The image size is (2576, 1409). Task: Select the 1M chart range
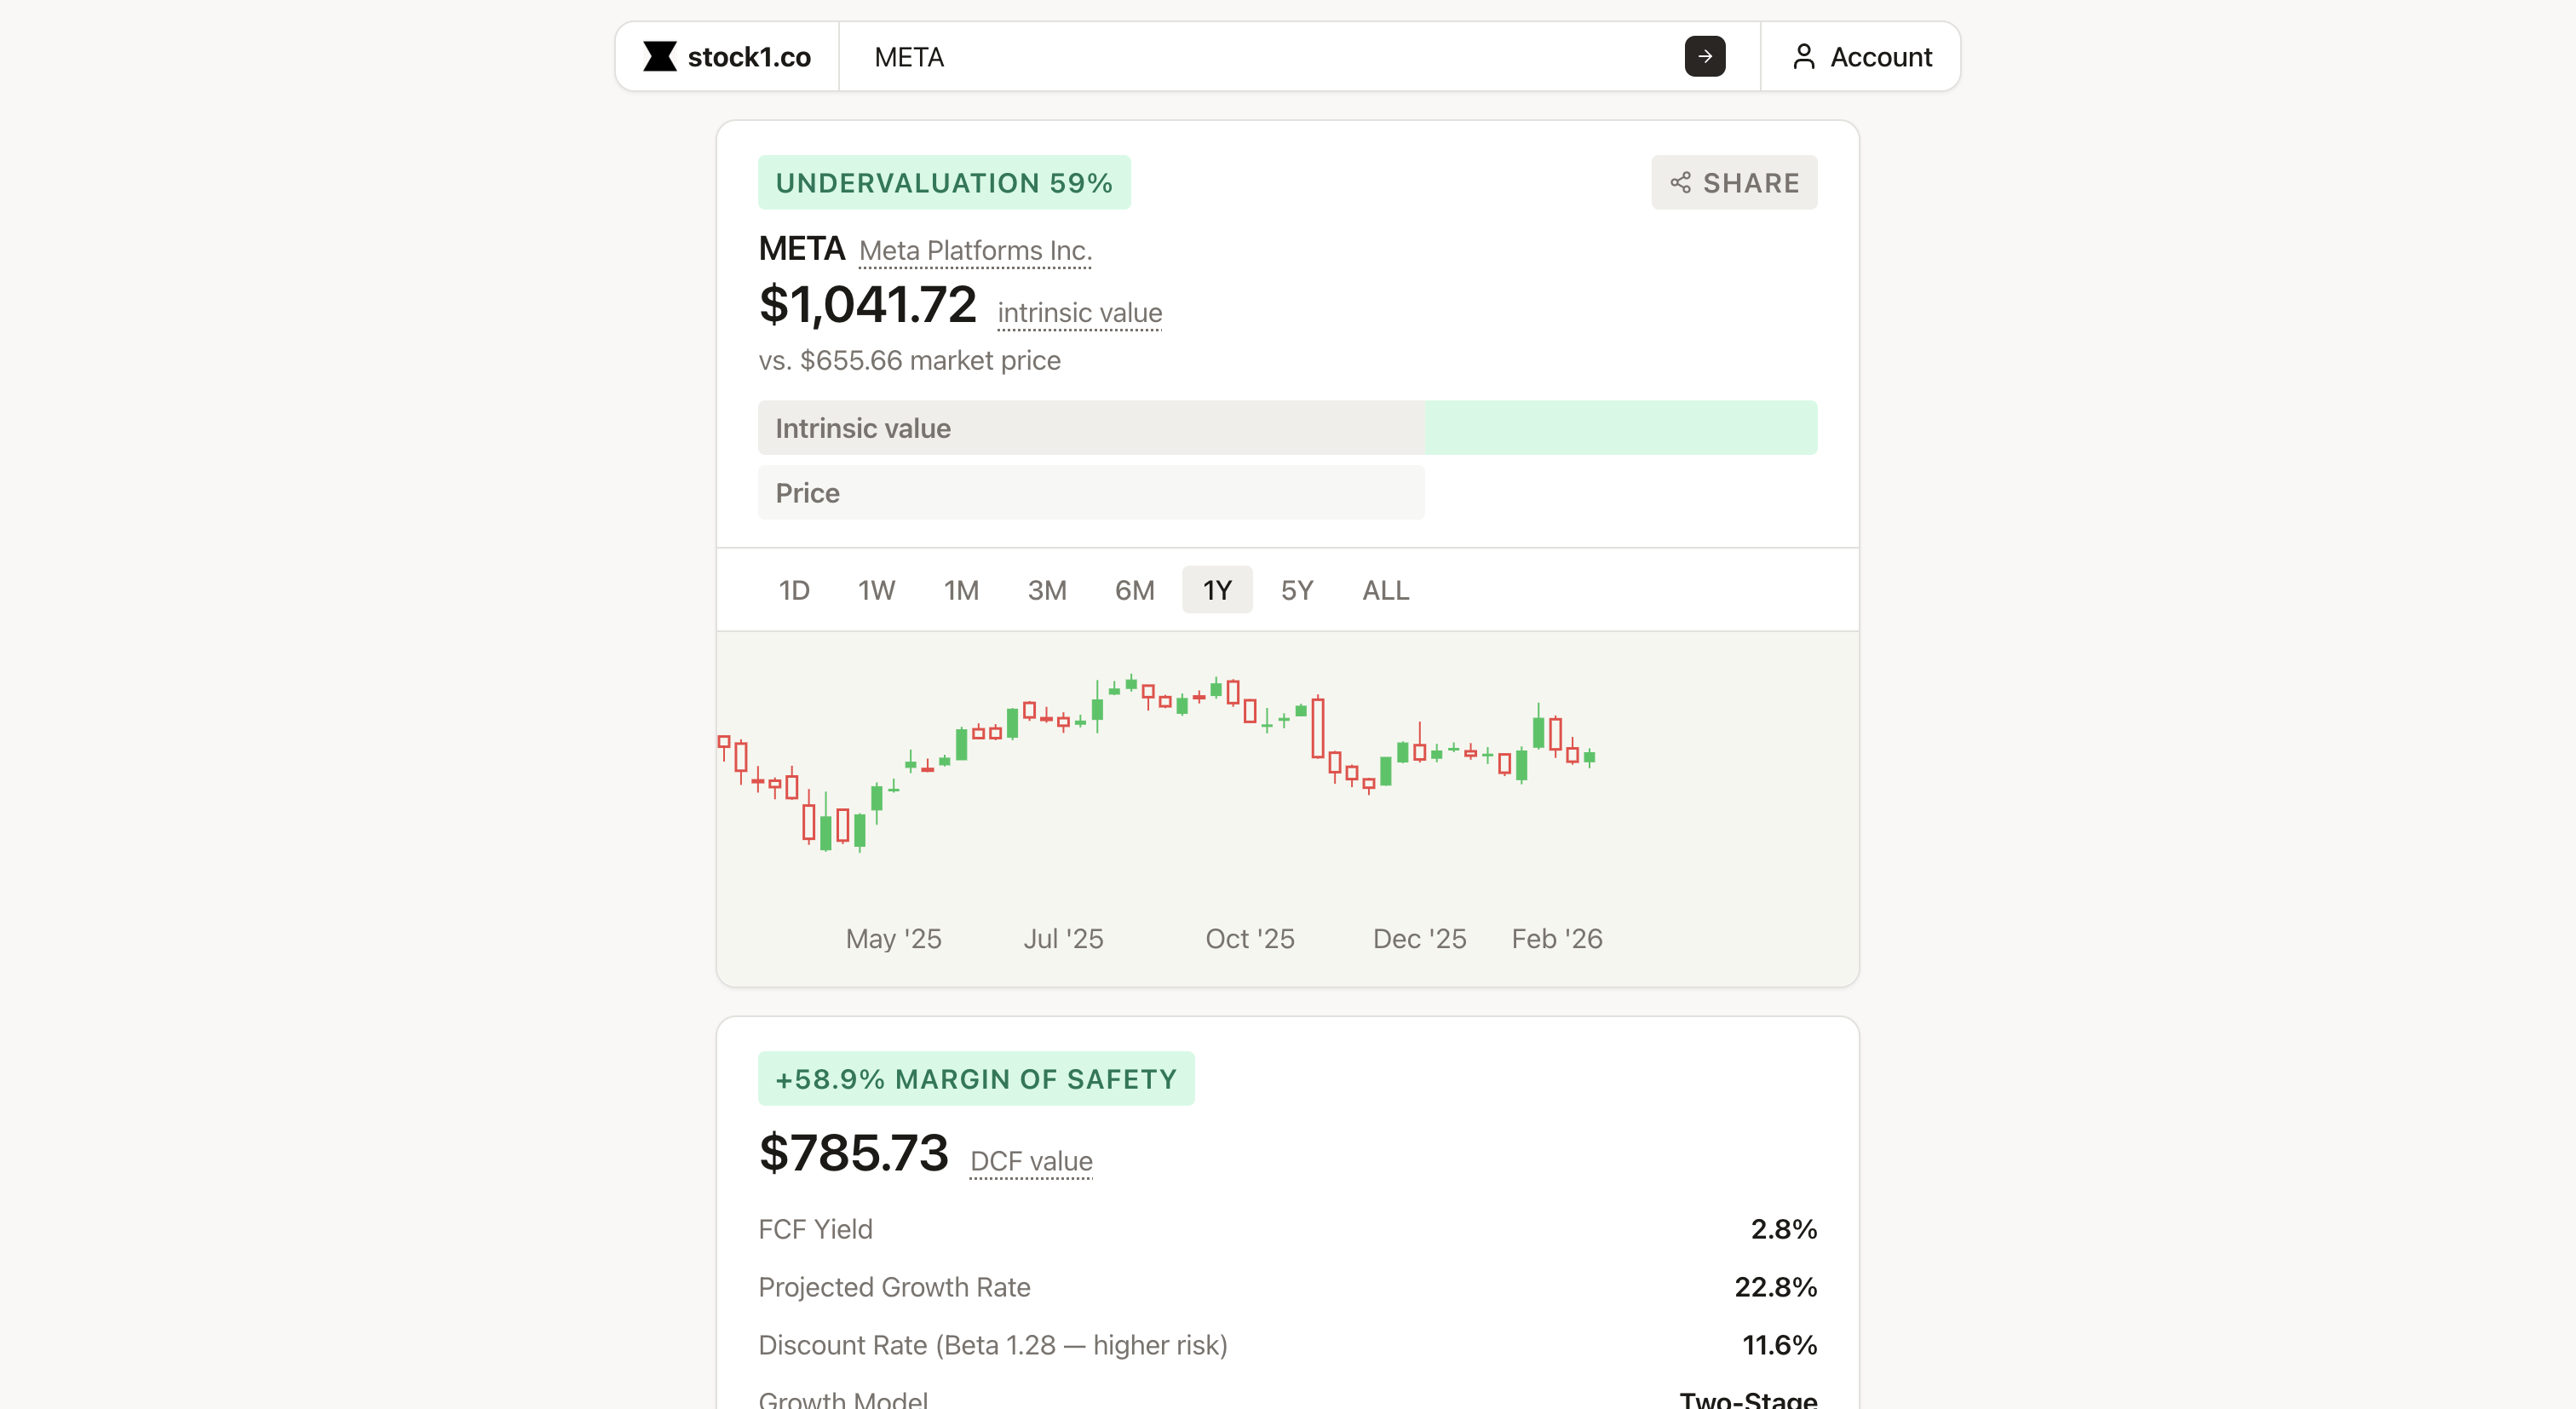click(x=961, y=590)
